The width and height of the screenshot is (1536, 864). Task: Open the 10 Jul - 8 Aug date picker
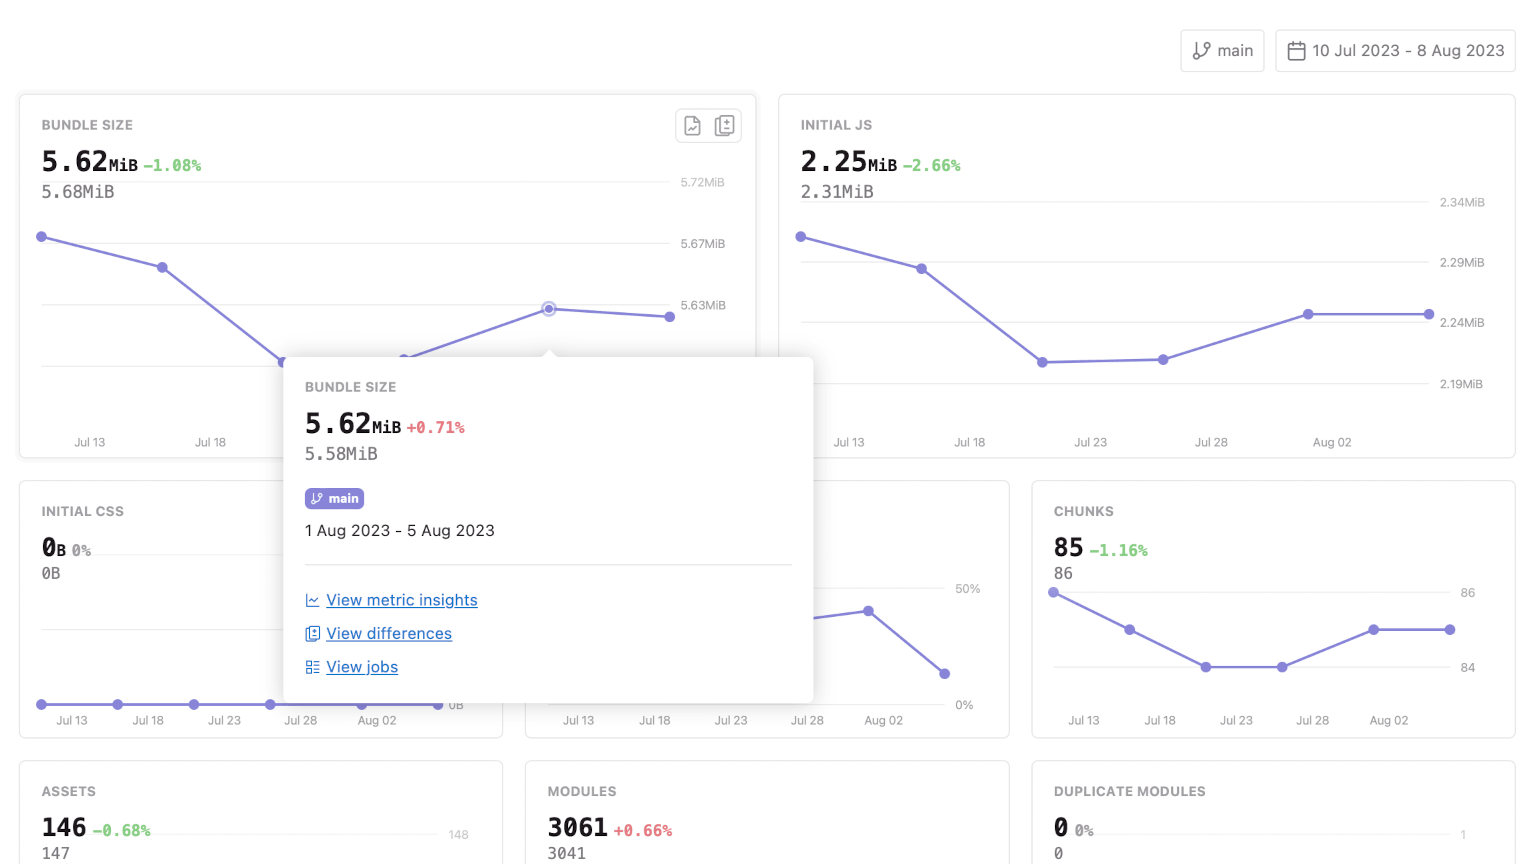point(1395,50)
